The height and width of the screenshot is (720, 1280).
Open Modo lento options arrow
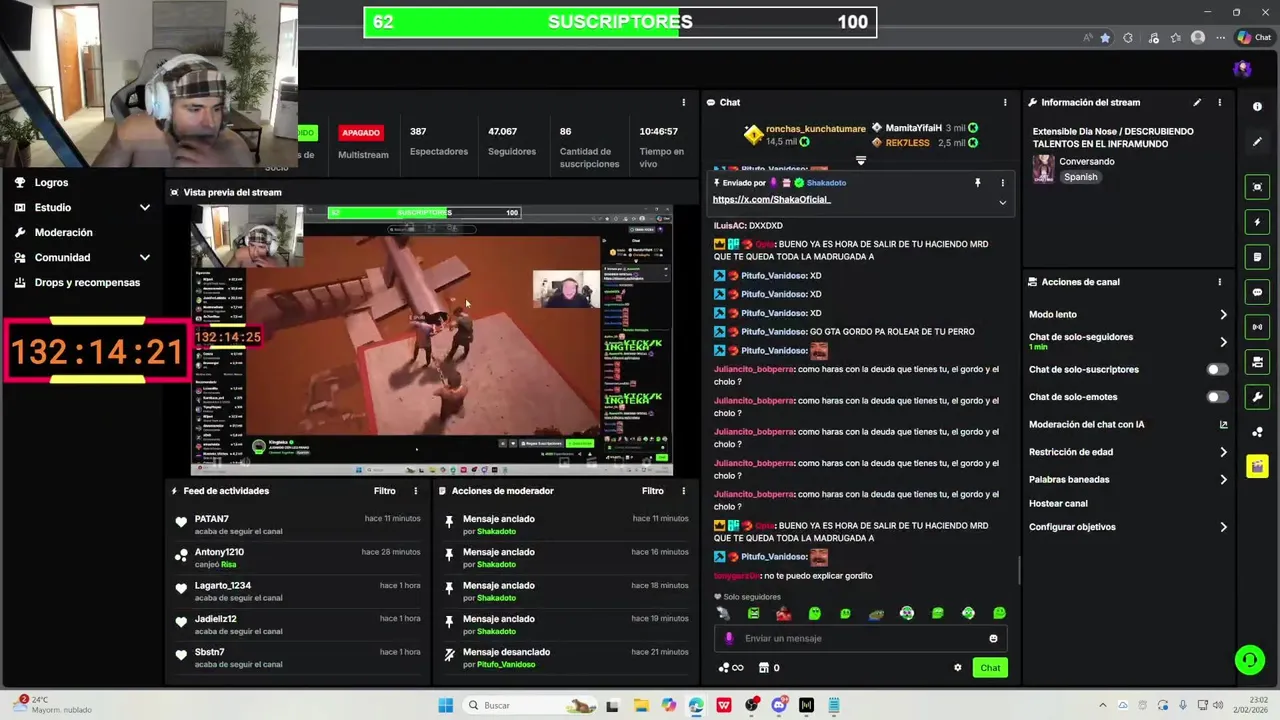point(1223,314)
